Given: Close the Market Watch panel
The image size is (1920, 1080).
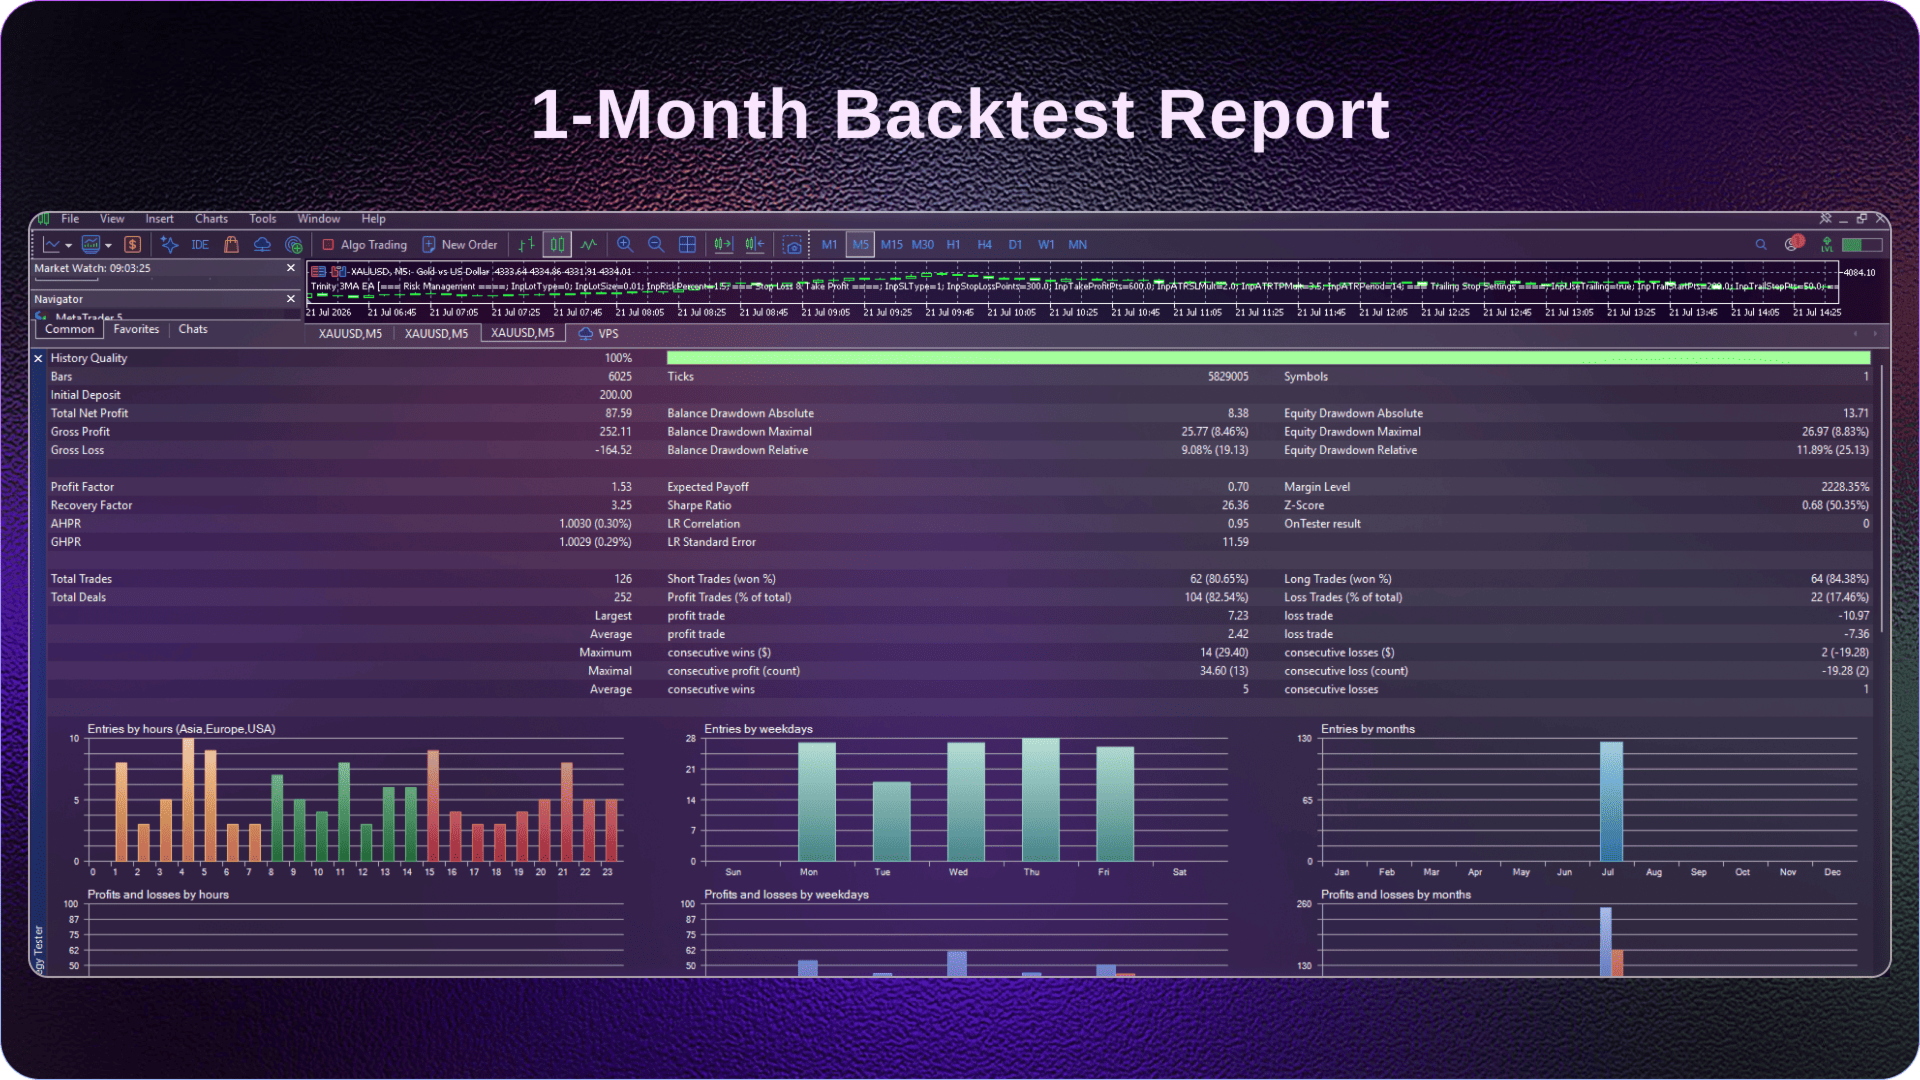Looking at the screenshot, I should pyautogui.click(x=291, y=268).
